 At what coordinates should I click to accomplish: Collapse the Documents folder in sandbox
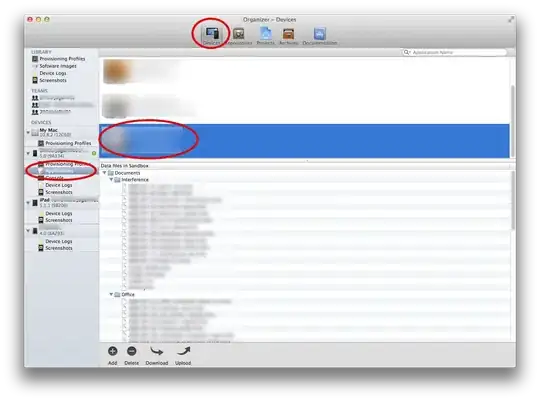(x=104, y=173)
